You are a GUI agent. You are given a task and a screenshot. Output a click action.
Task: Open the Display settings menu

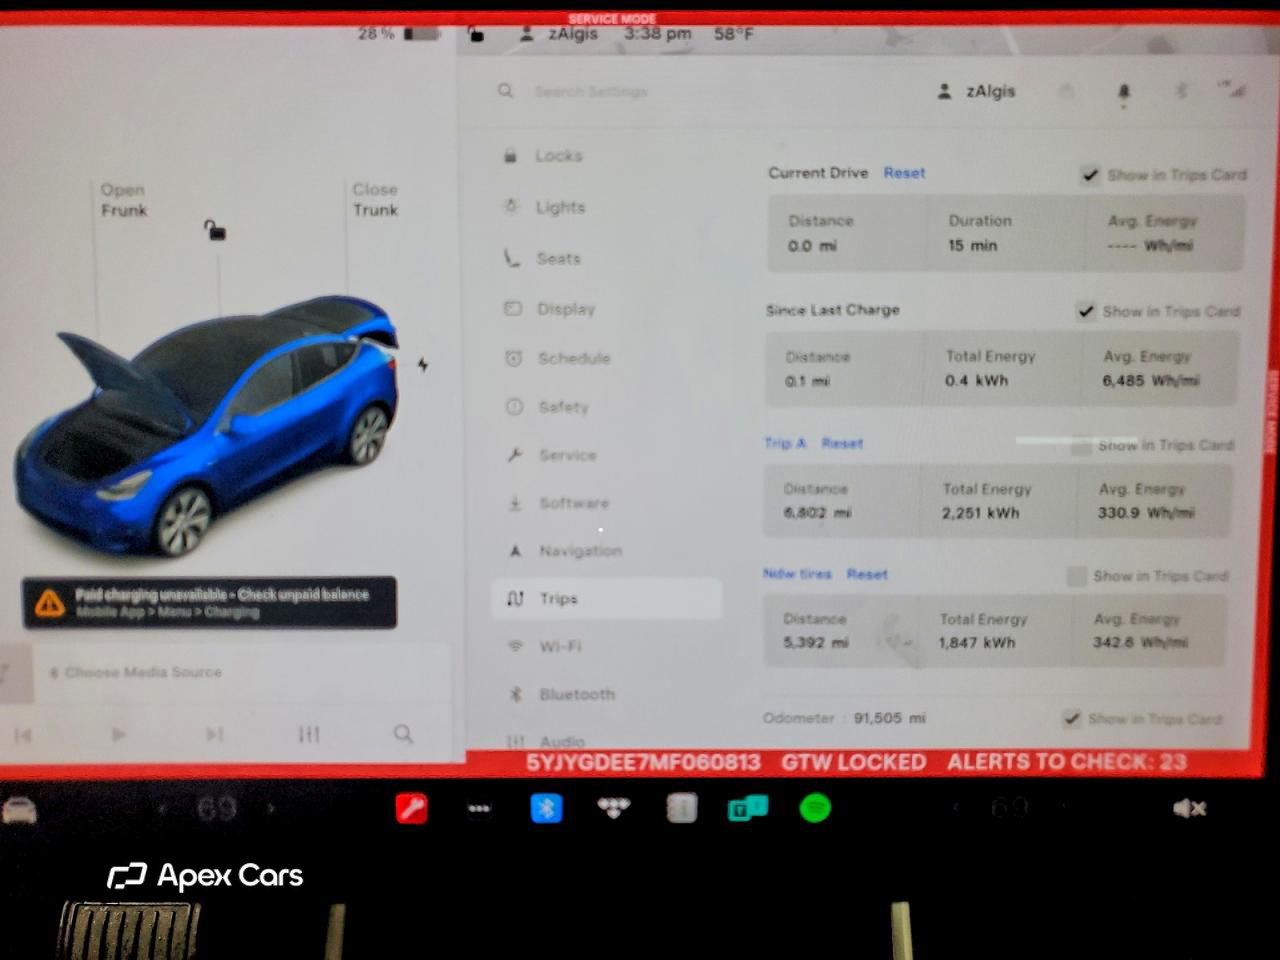pyautogui.click(x=565, y=309)
